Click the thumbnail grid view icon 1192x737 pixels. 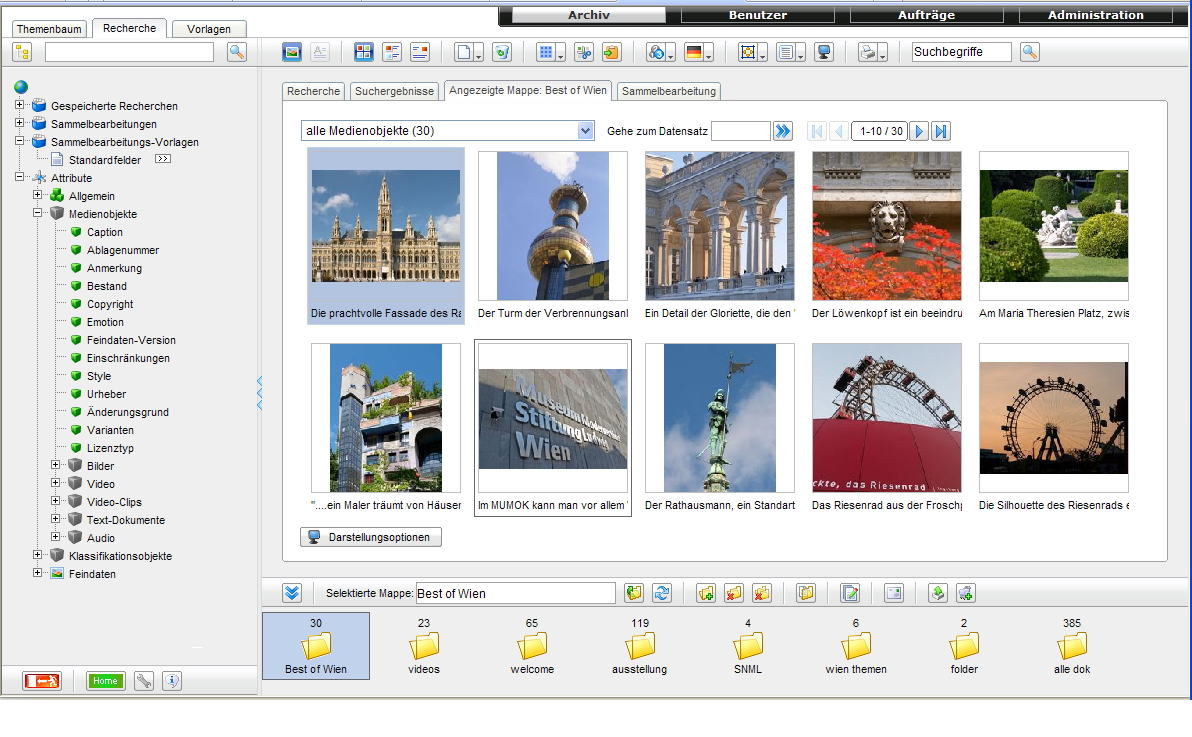point(363,52)
